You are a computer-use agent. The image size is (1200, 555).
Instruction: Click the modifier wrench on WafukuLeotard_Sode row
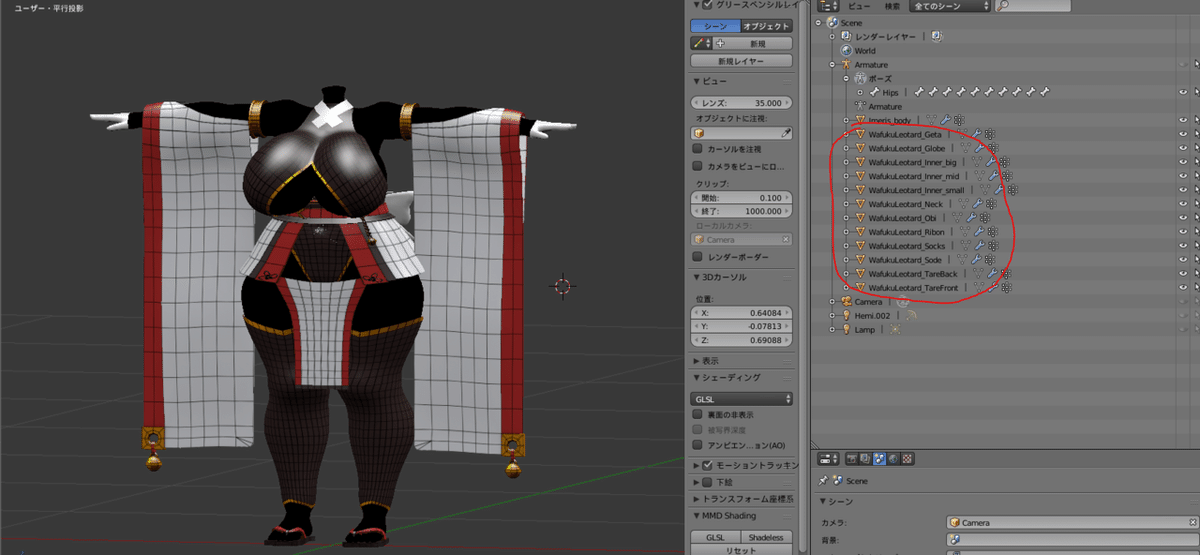pyautogui.click(x=975, y=260)
